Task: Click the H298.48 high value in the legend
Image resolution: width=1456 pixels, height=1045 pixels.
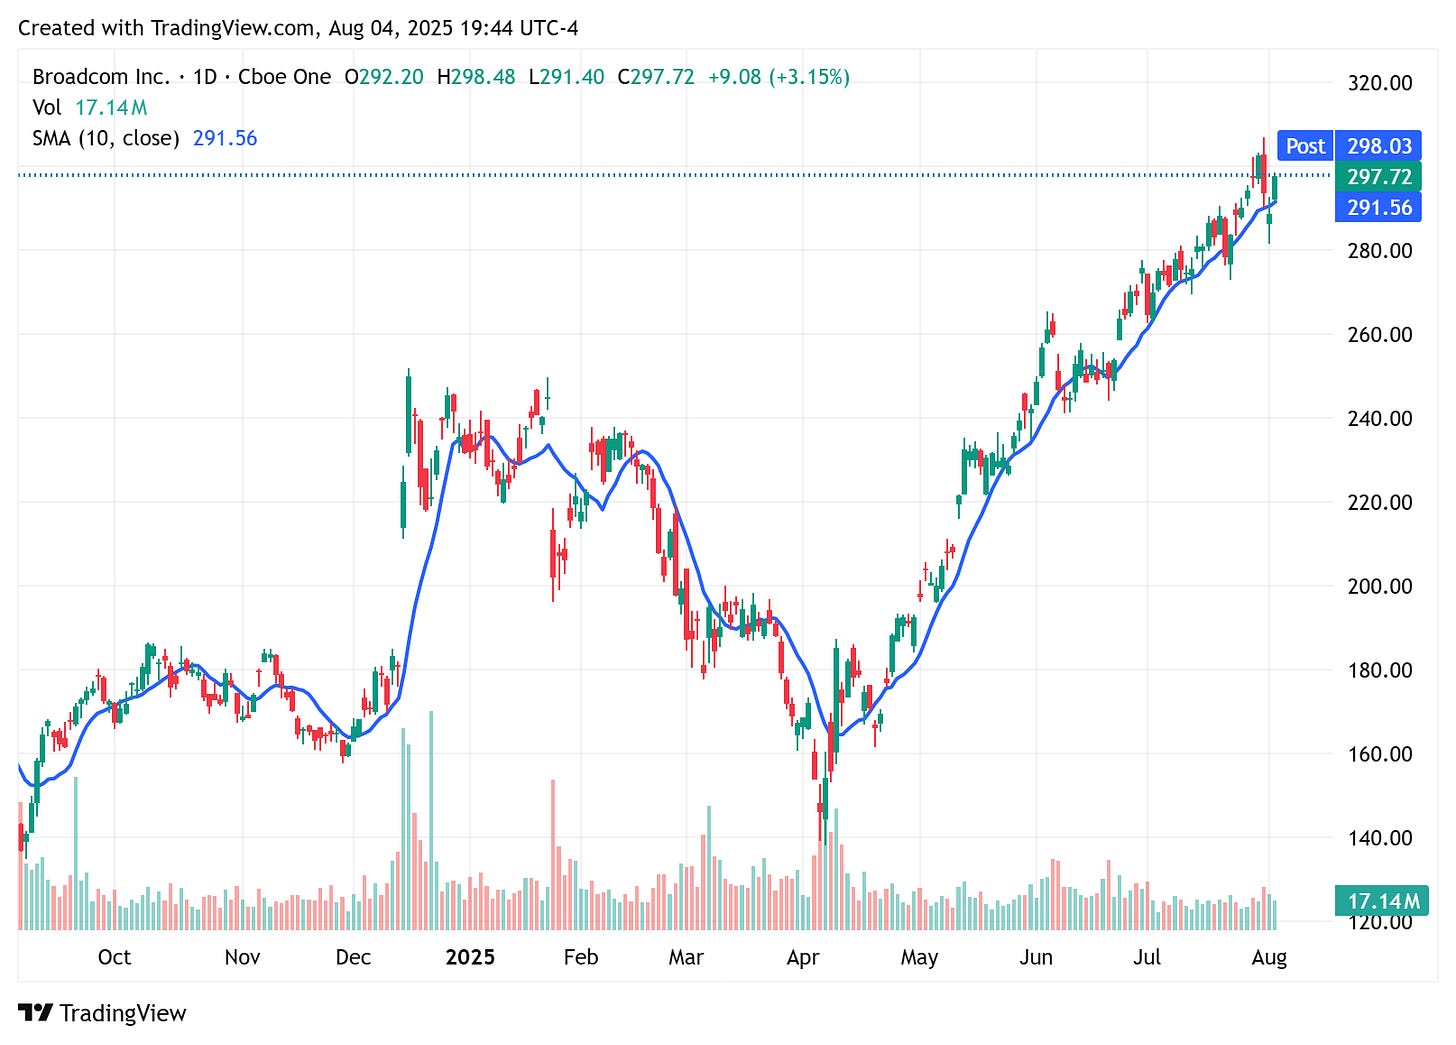Action: pyautogui.click(x=480, y=76)
